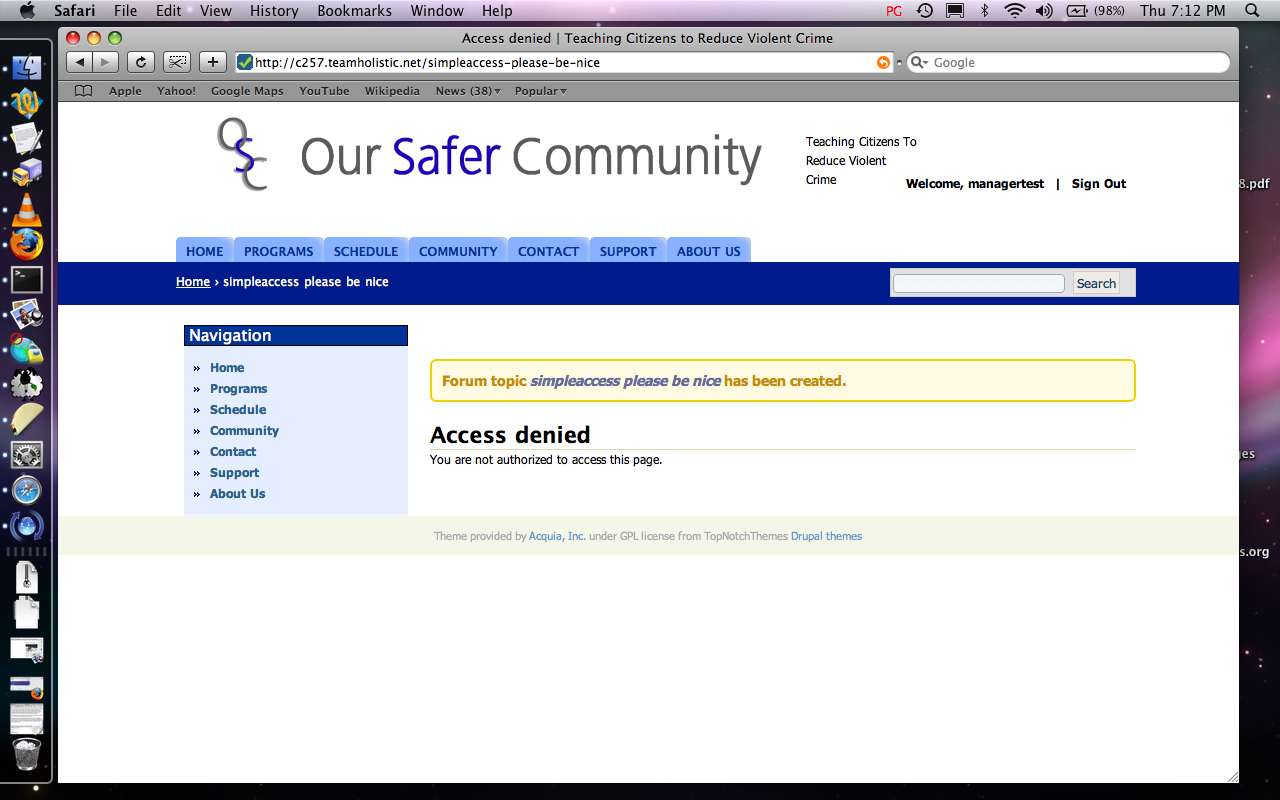1280x800 pixels.
Task: Click inside the site search input field
Action: click(x=978, y=283)
